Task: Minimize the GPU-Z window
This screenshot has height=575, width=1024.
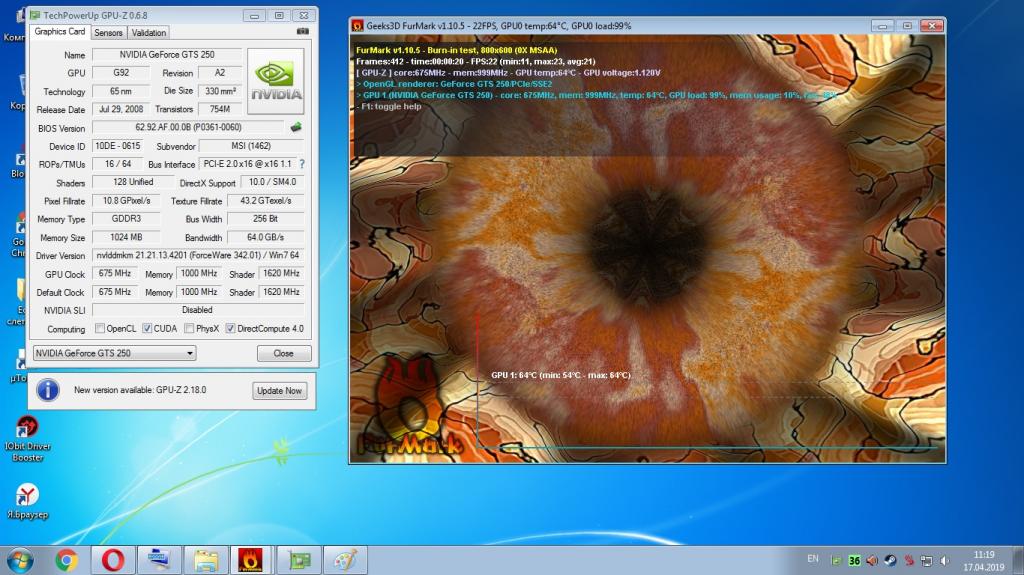Action: pos(255,15)
